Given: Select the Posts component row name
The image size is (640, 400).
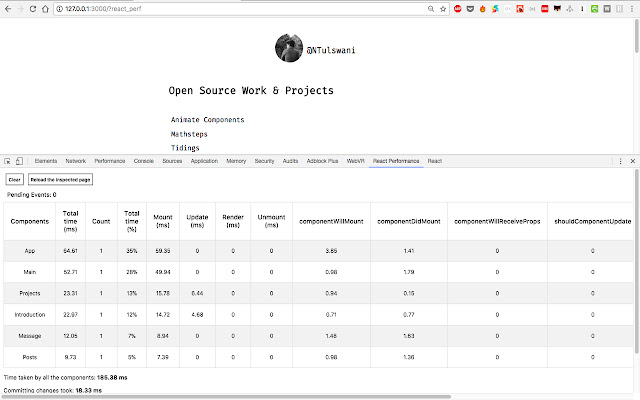Looking at the screenshot, I should pyautogui.click(x=30, y=357).
